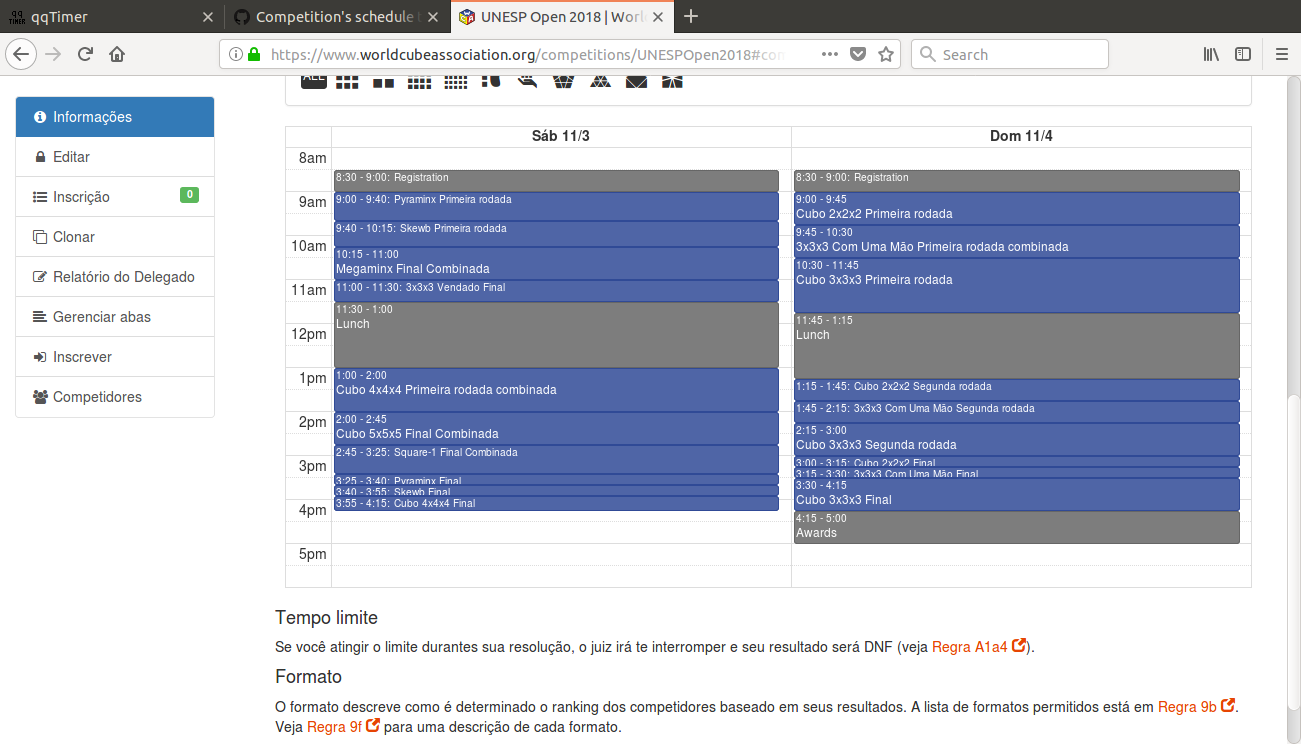The image size is (1301, 744).
Task: Filter schedule by Skewb event icon
Action: tap(636, 80)
